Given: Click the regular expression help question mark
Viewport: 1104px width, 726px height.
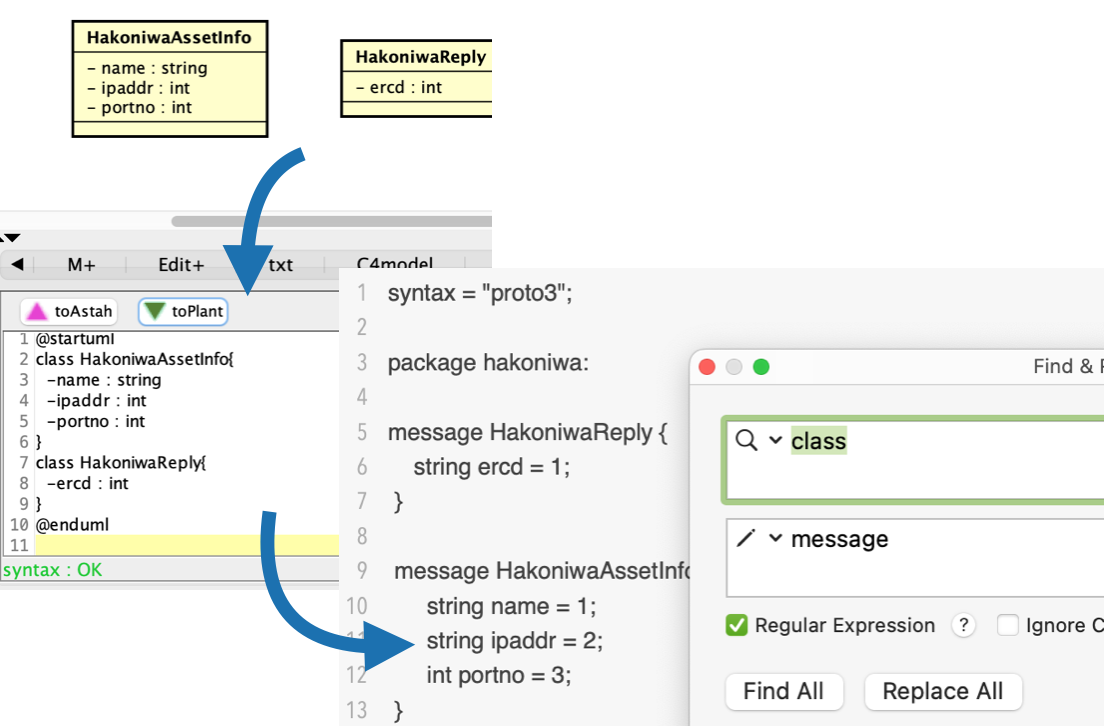Looking at the screenshot, I should point(963,626).
